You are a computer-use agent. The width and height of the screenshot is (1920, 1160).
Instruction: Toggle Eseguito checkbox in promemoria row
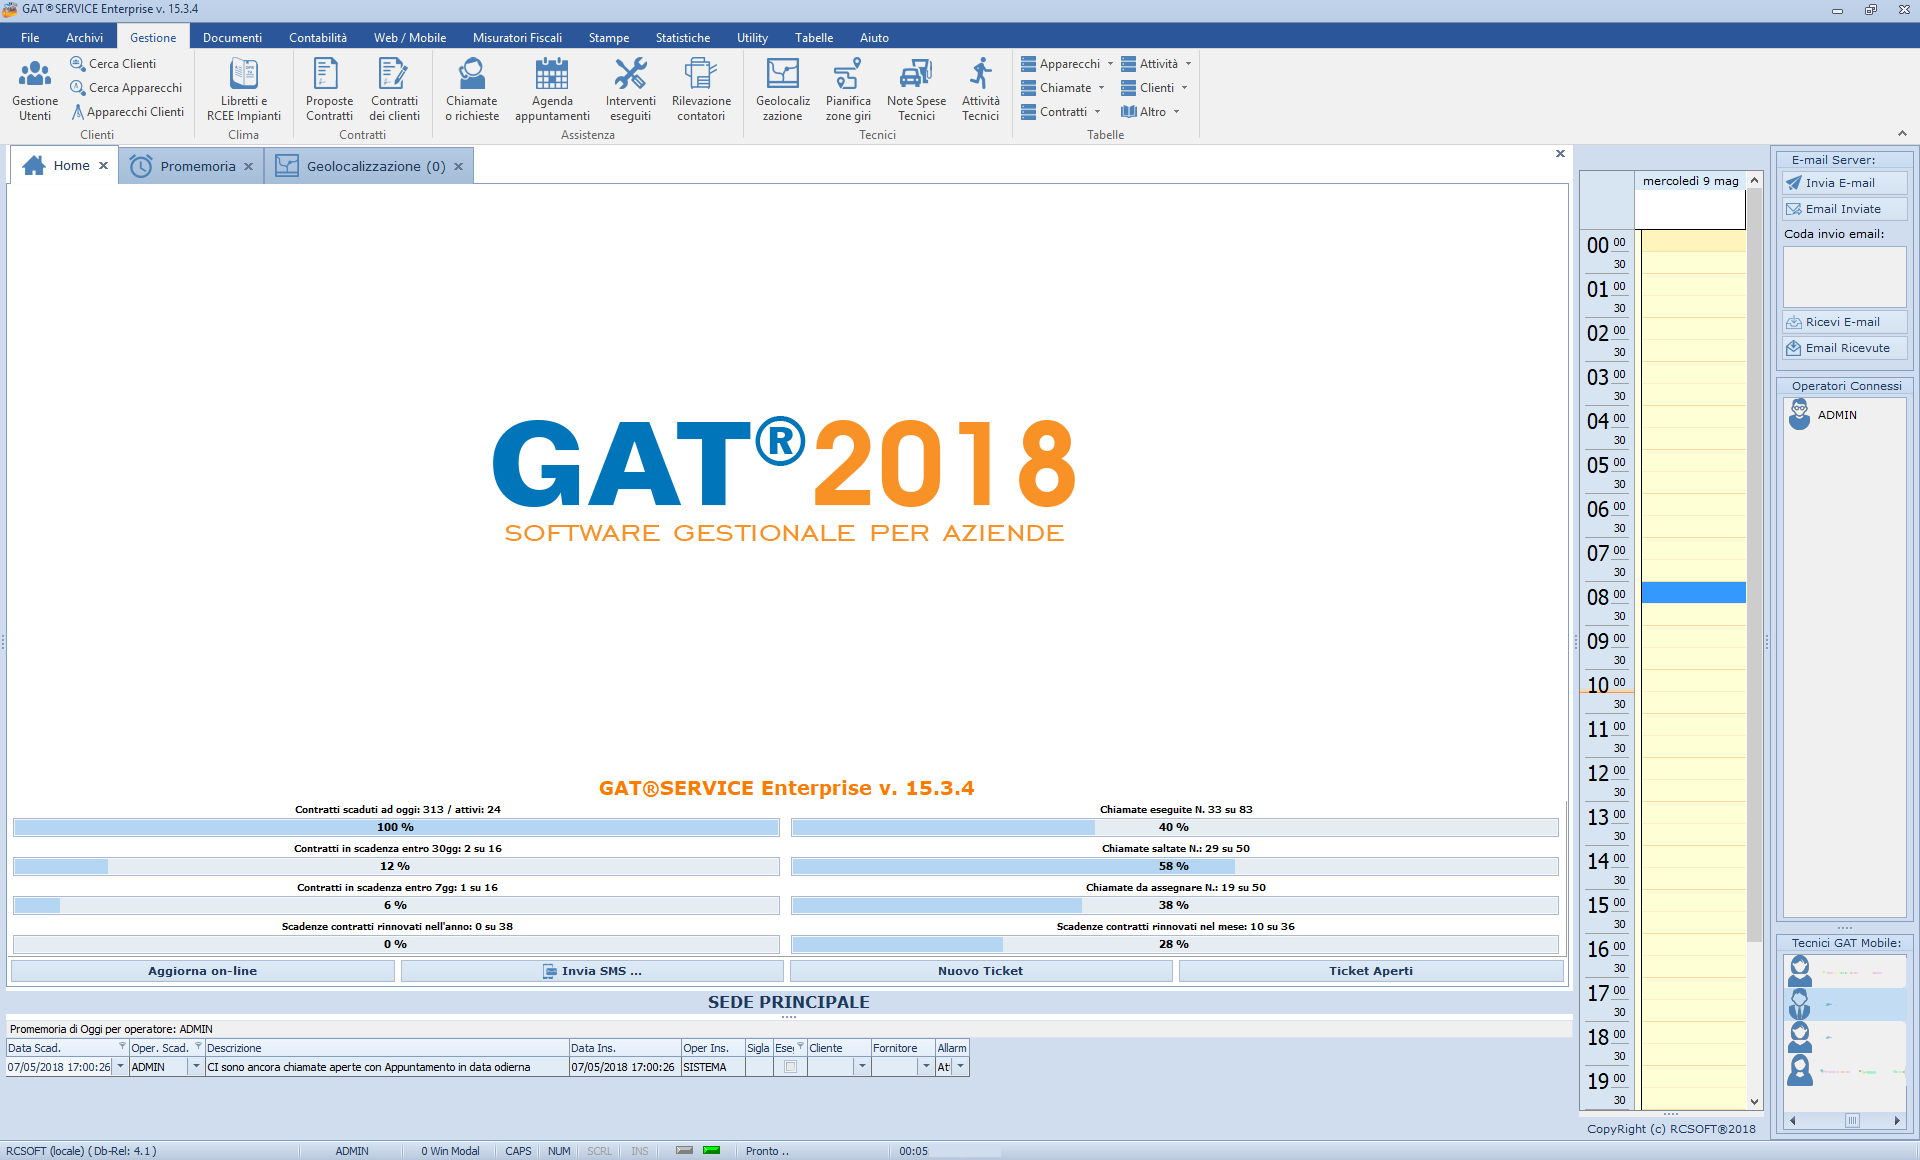pos(790,1067)
